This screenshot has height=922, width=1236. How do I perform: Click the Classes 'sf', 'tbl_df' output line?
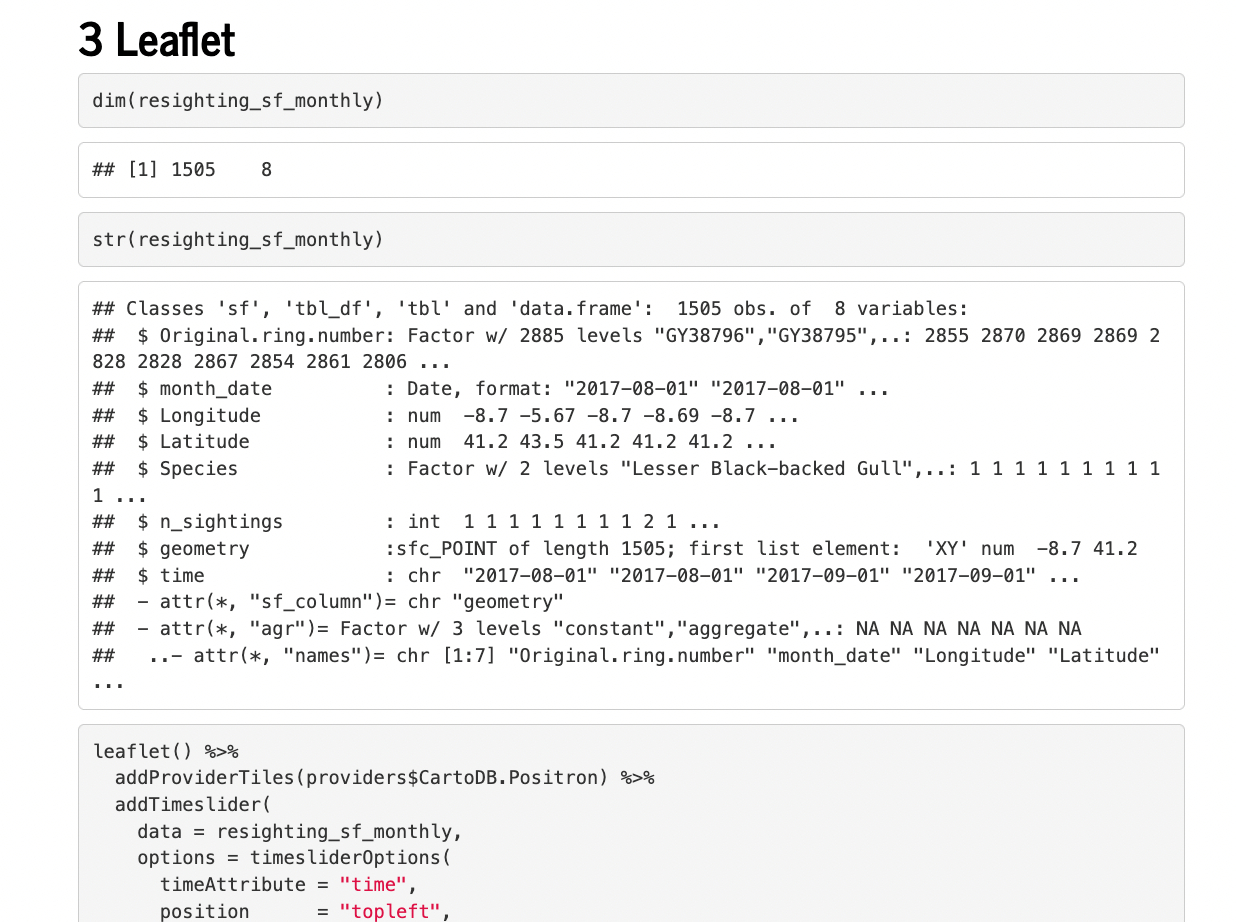(x=530, y=309)
